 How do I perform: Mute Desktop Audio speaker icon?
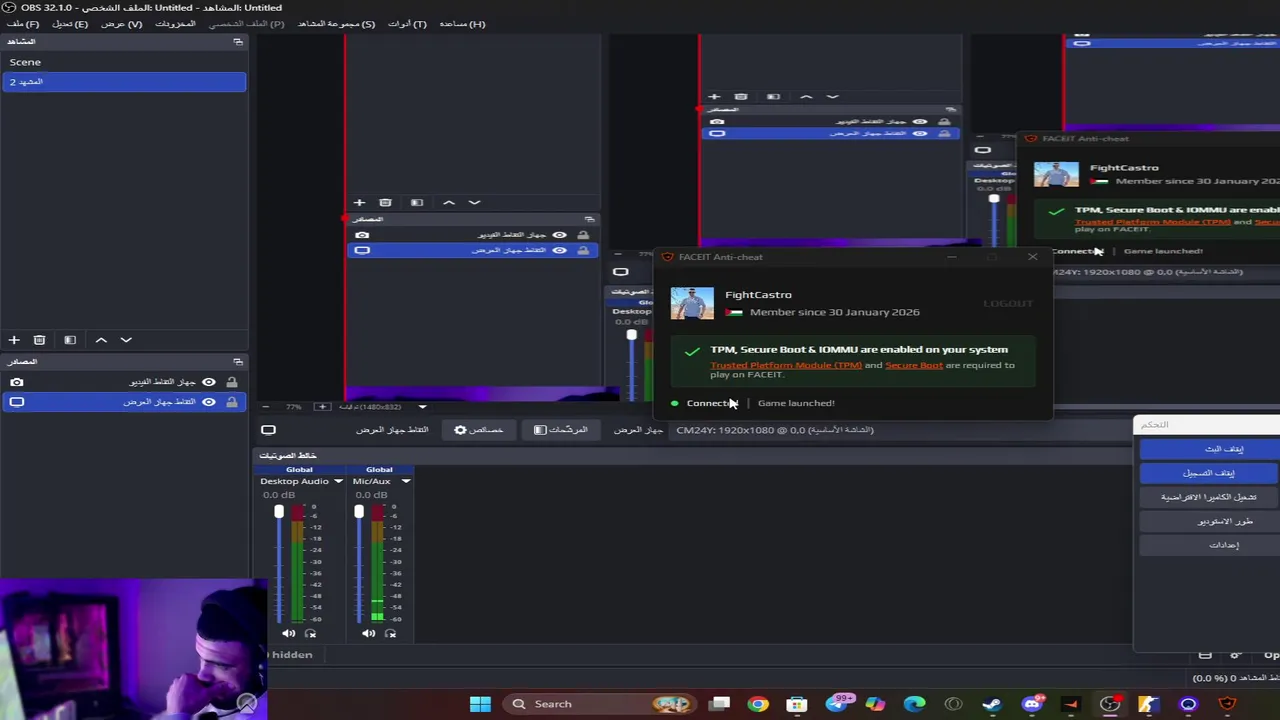pyautogui.click(x=288, y=633)
